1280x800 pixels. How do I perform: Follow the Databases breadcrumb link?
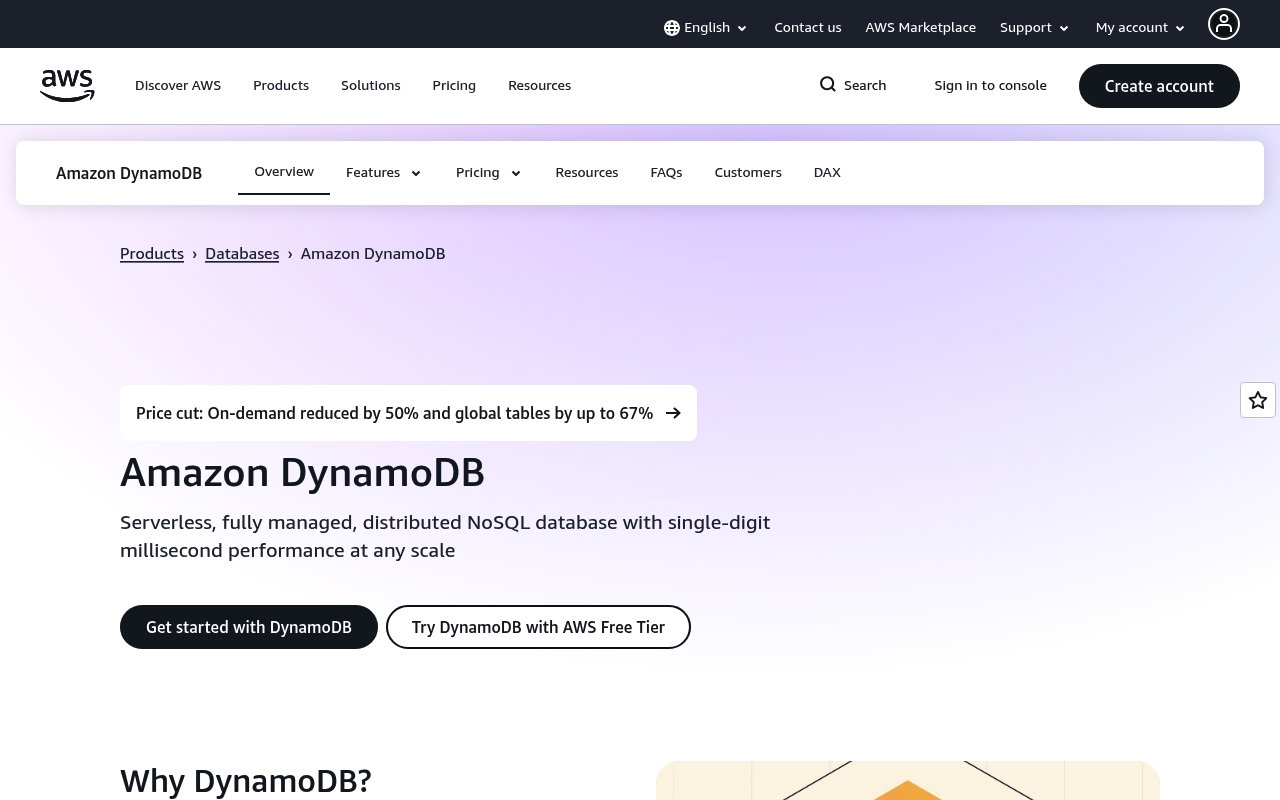(x=242, y=254)
